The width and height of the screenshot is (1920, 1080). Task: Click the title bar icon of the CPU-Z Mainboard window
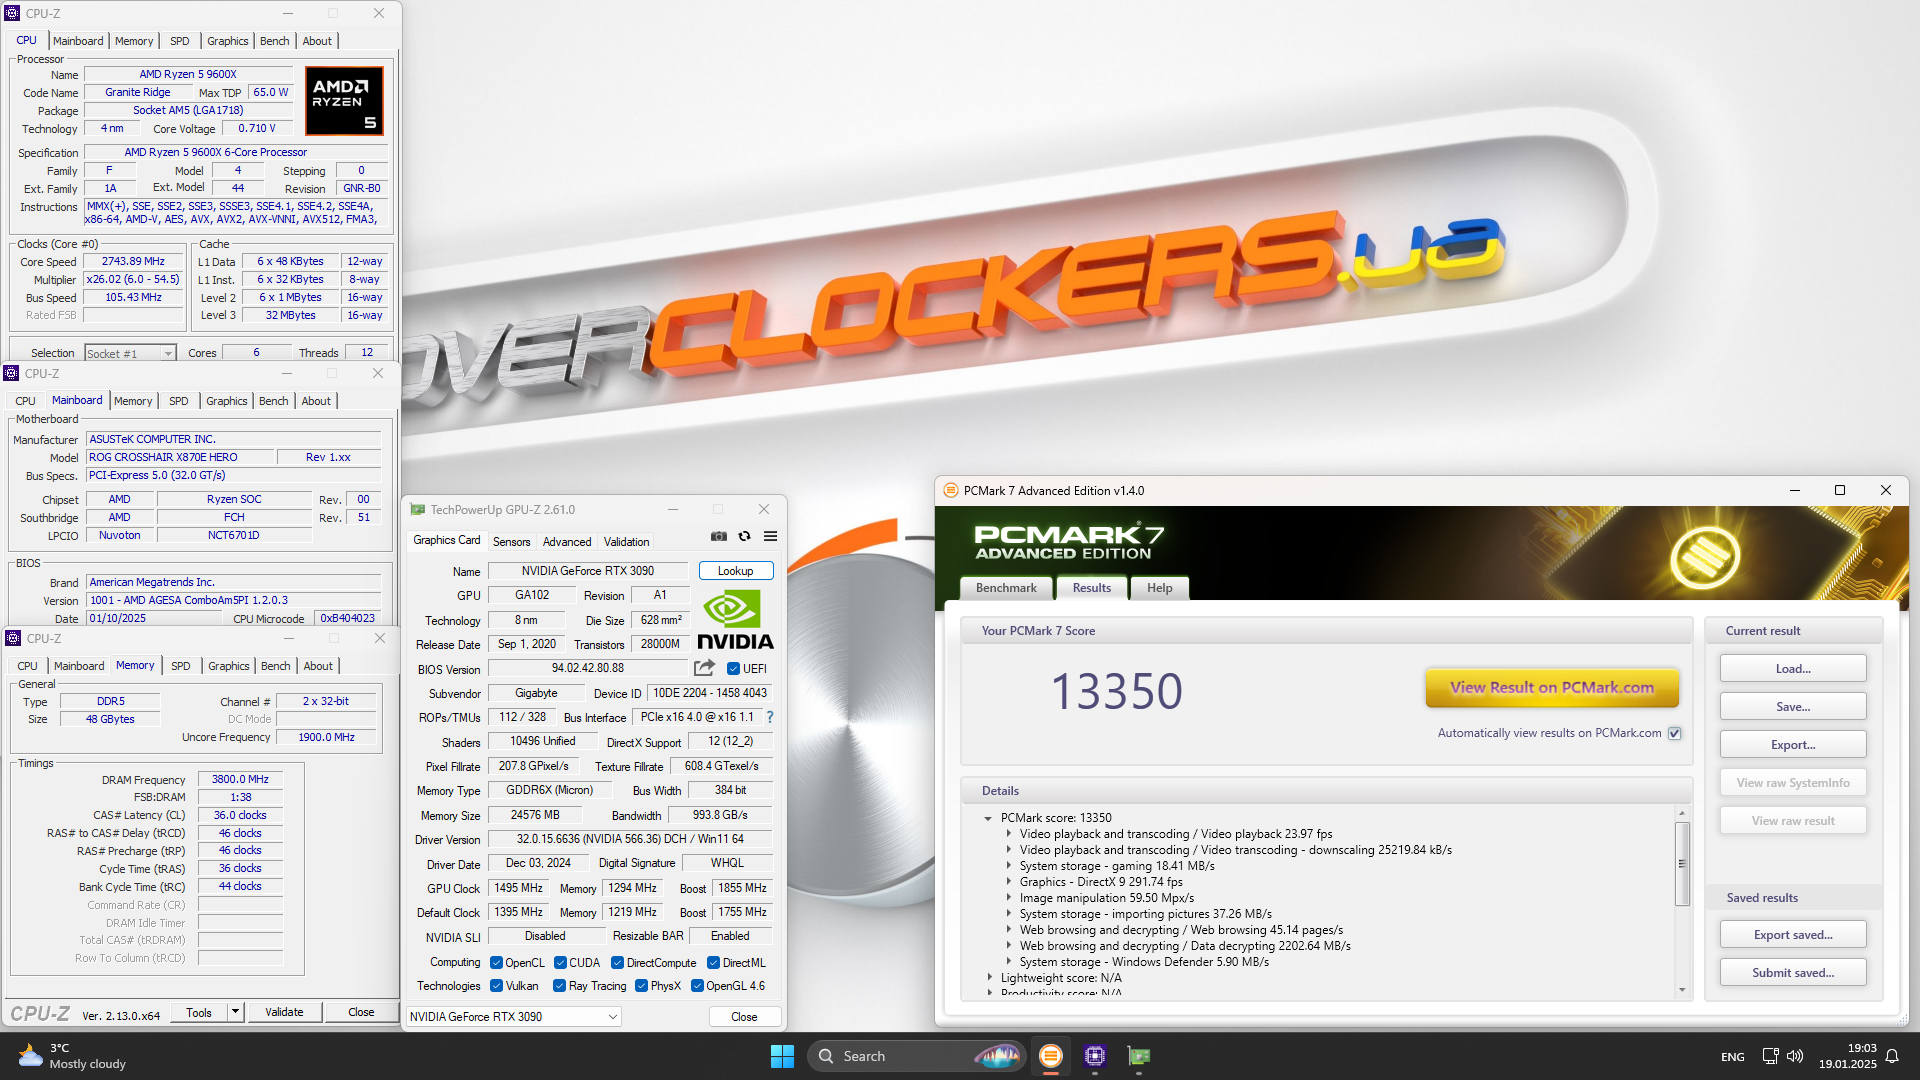pos(12,373)
